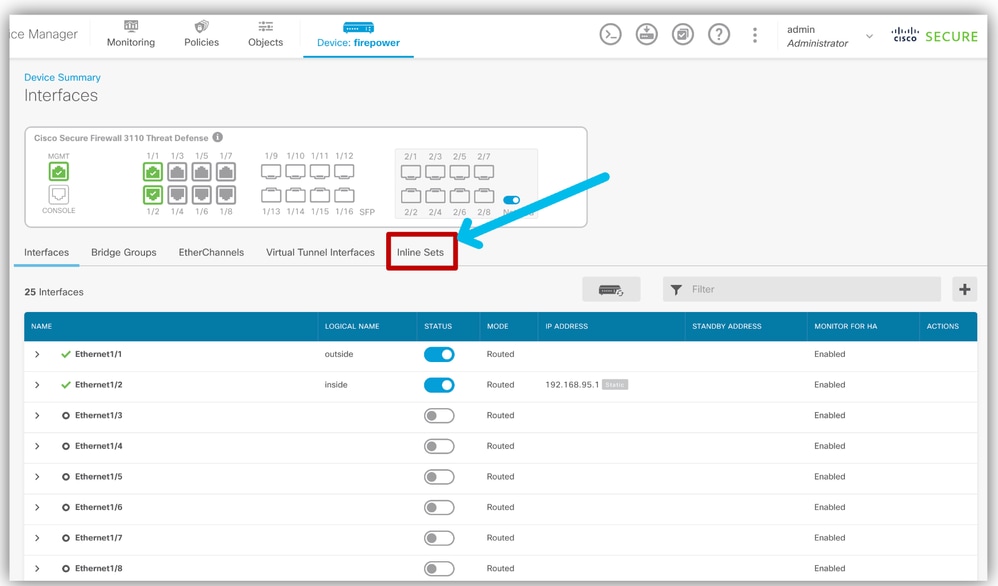The height and width of the screenshot is (586, 998).
Task: Select port 1/5 in the device diagram
Action: tap(202, 172)
